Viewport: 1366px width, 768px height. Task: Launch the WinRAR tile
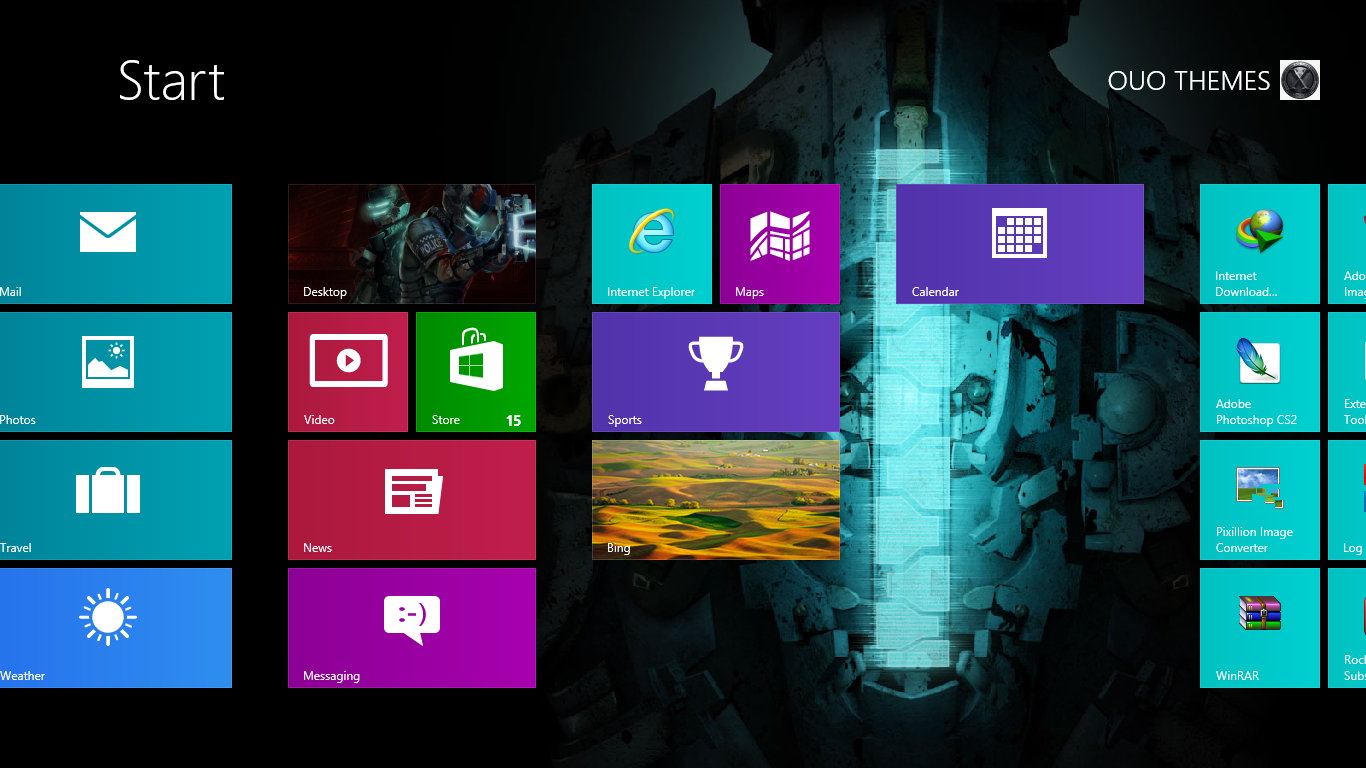tap(1260, 628)
